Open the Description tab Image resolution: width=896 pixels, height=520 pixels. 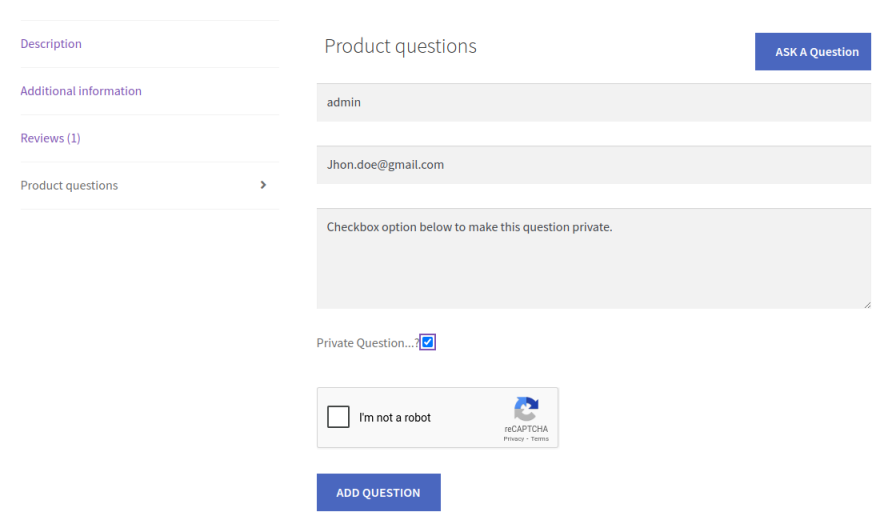coord(51,44)
